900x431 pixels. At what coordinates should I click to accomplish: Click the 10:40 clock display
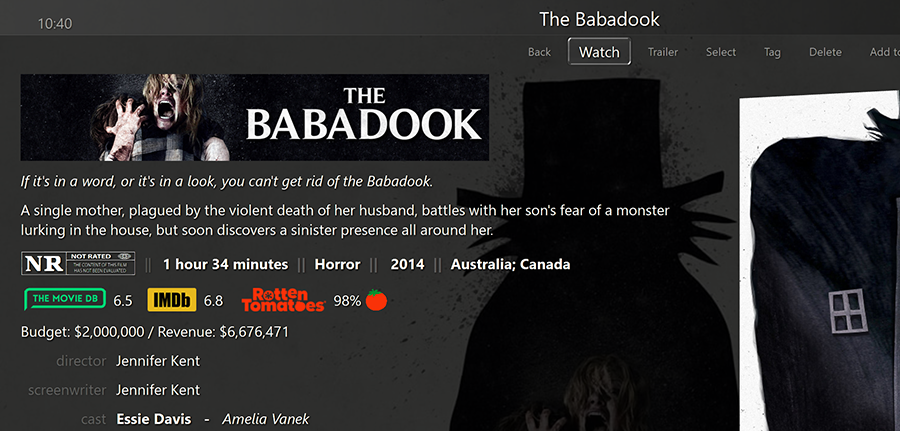(55, 24)
